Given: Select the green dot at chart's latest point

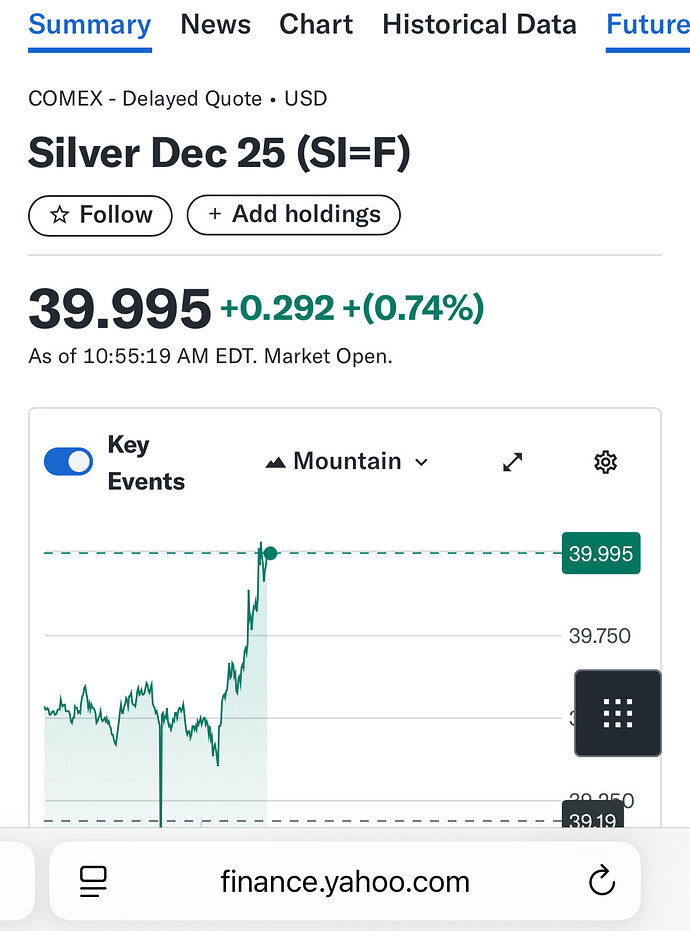Looking at the screenshot, I should click(x=270, y=553).
